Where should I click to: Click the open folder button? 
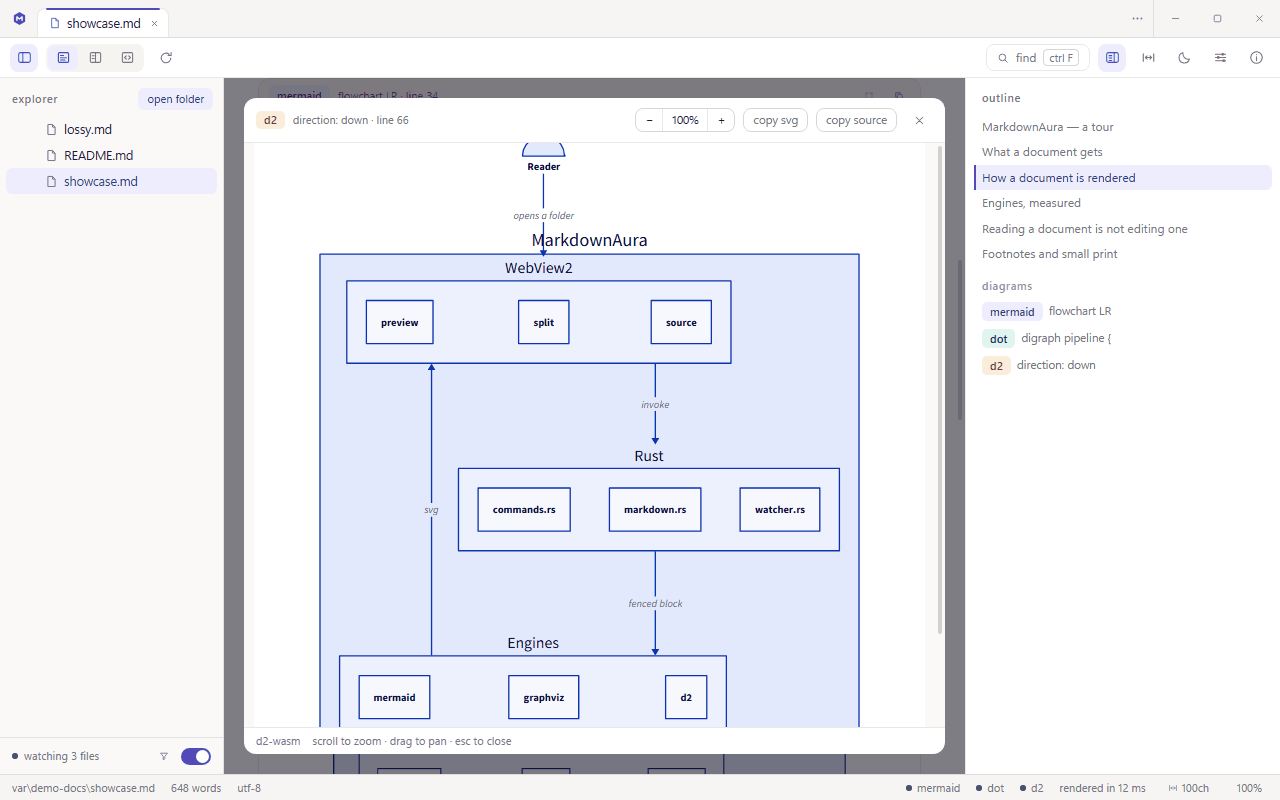pyautogui.click(x=175, y=99)
